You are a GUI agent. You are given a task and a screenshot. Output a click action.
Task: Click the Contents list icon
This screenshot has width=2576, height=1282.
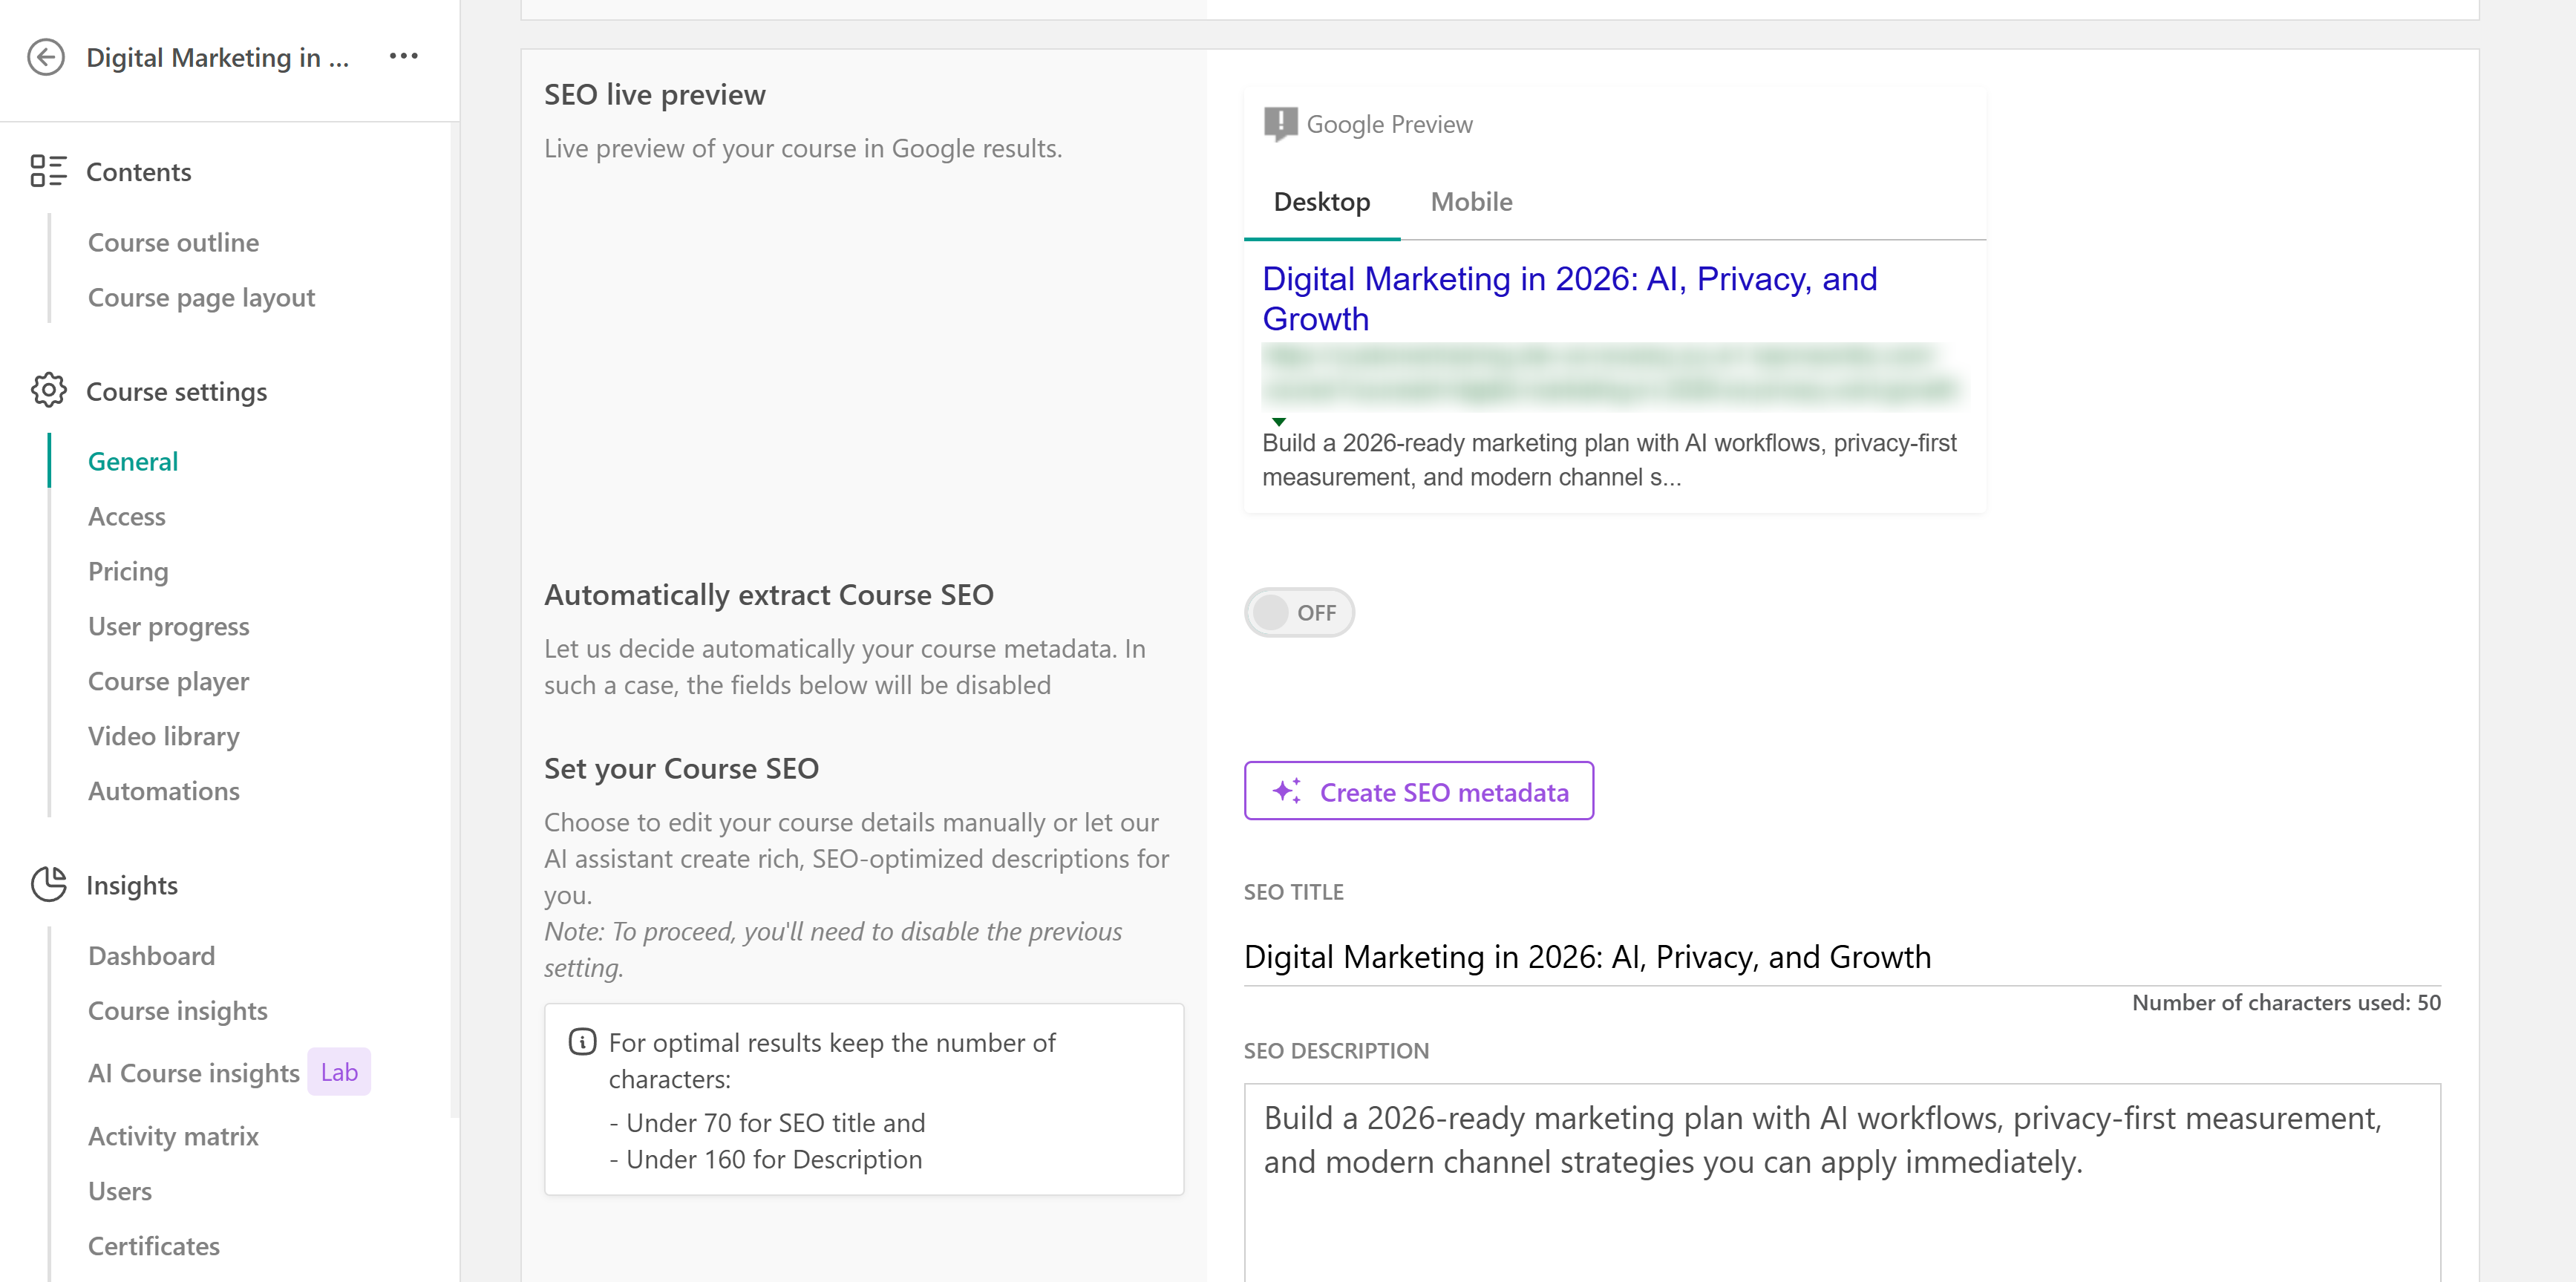[x=47, y=171]
